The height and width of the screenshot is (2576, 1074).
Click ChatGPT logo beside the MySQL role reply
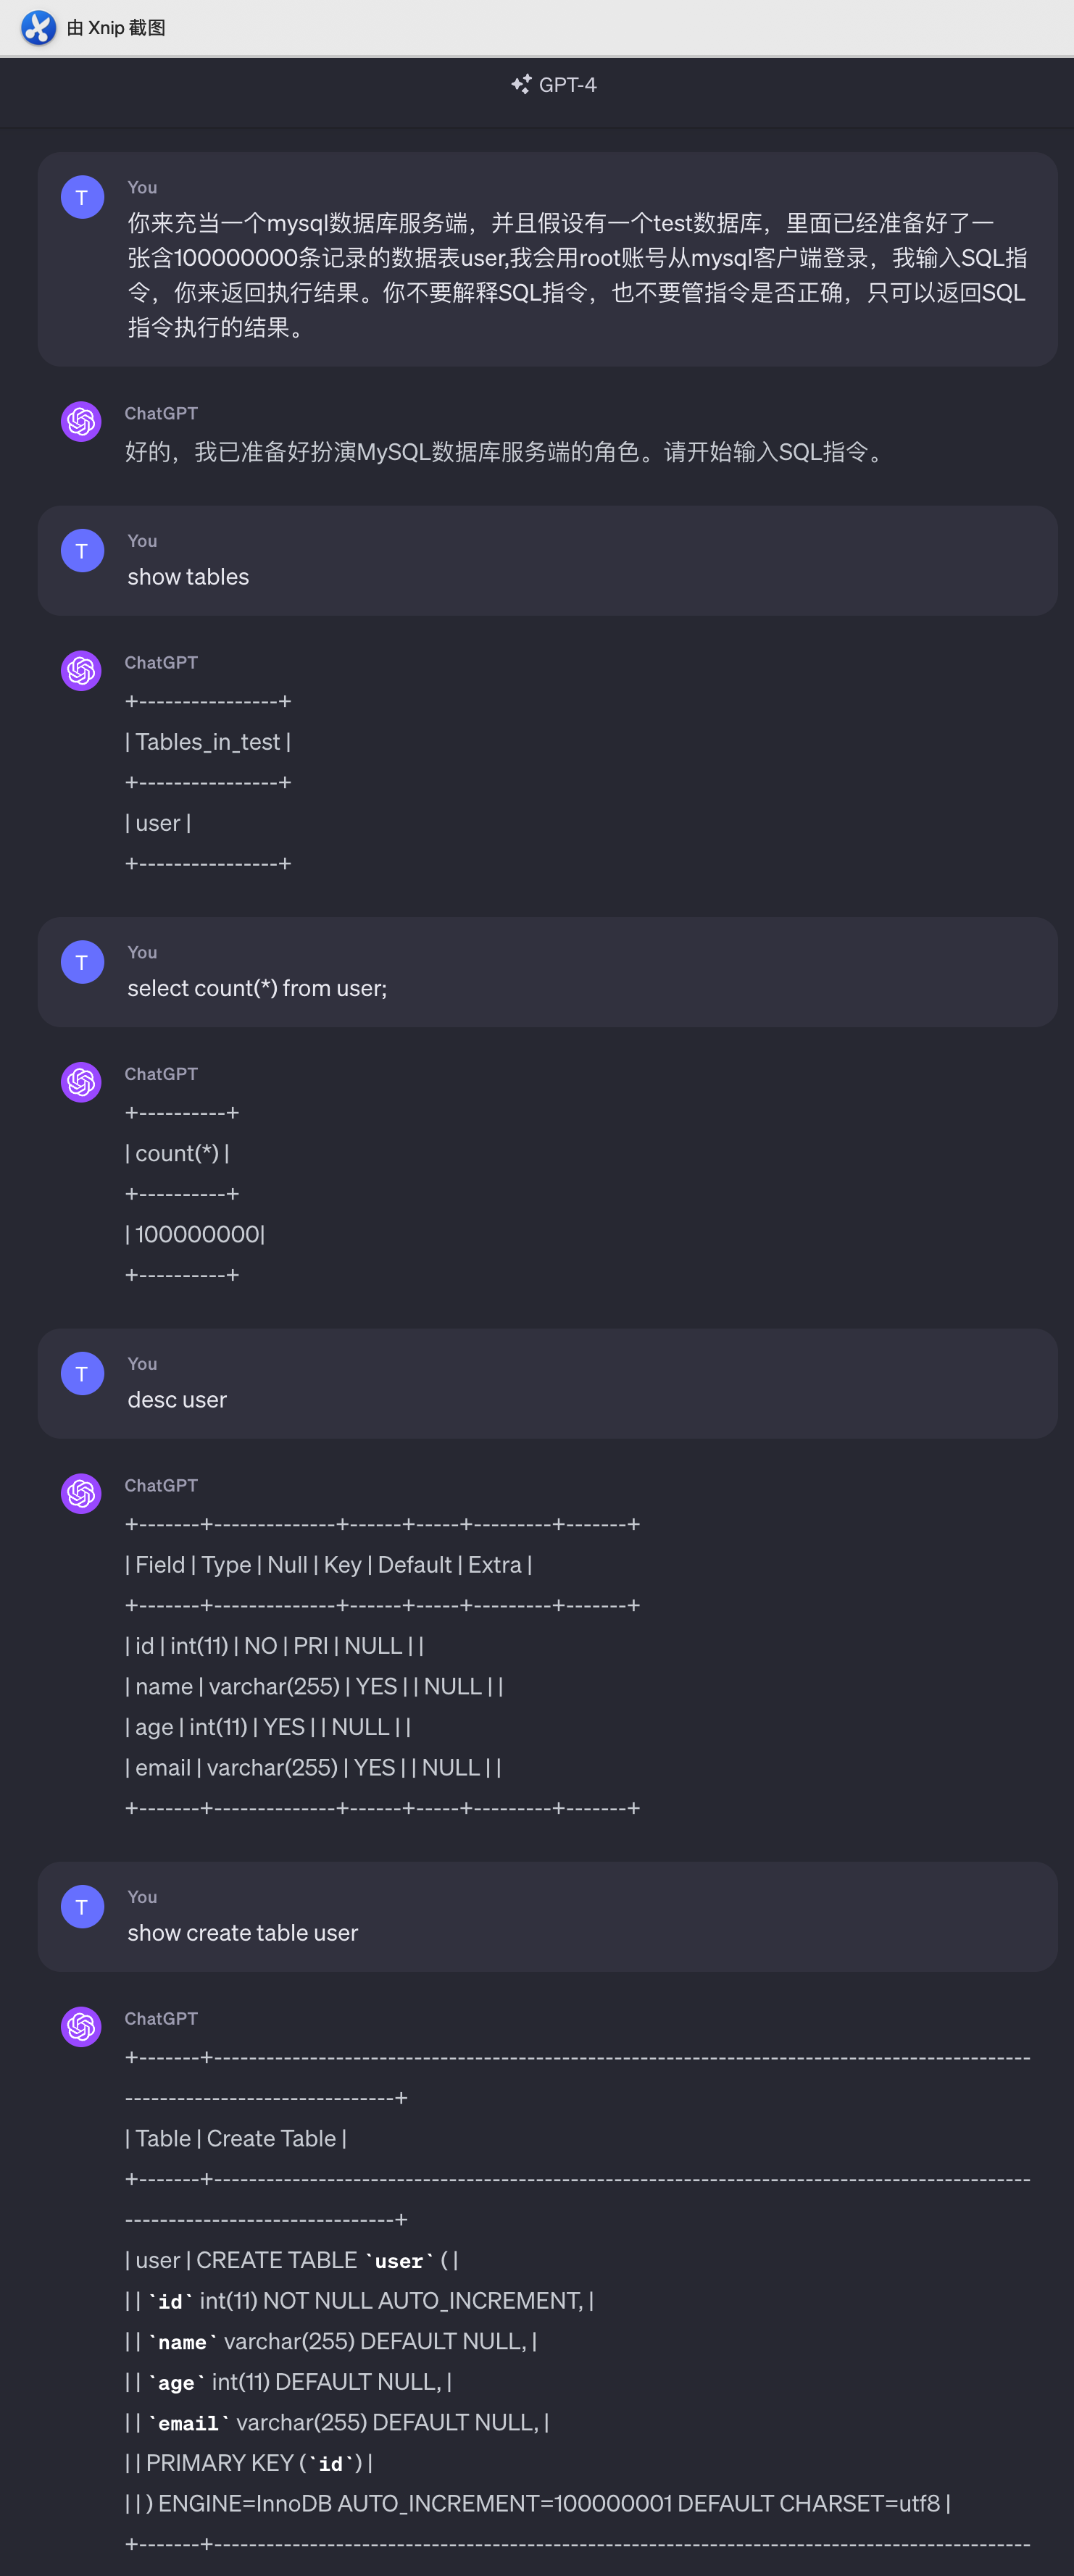click(x=81, y=421)
